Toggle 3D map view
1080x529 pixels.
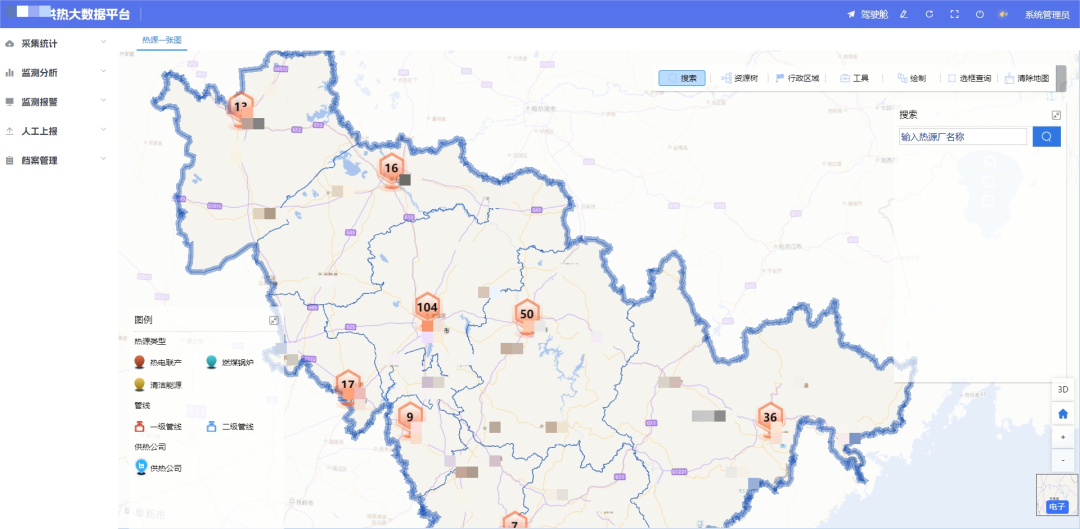tap(1063, 389)
